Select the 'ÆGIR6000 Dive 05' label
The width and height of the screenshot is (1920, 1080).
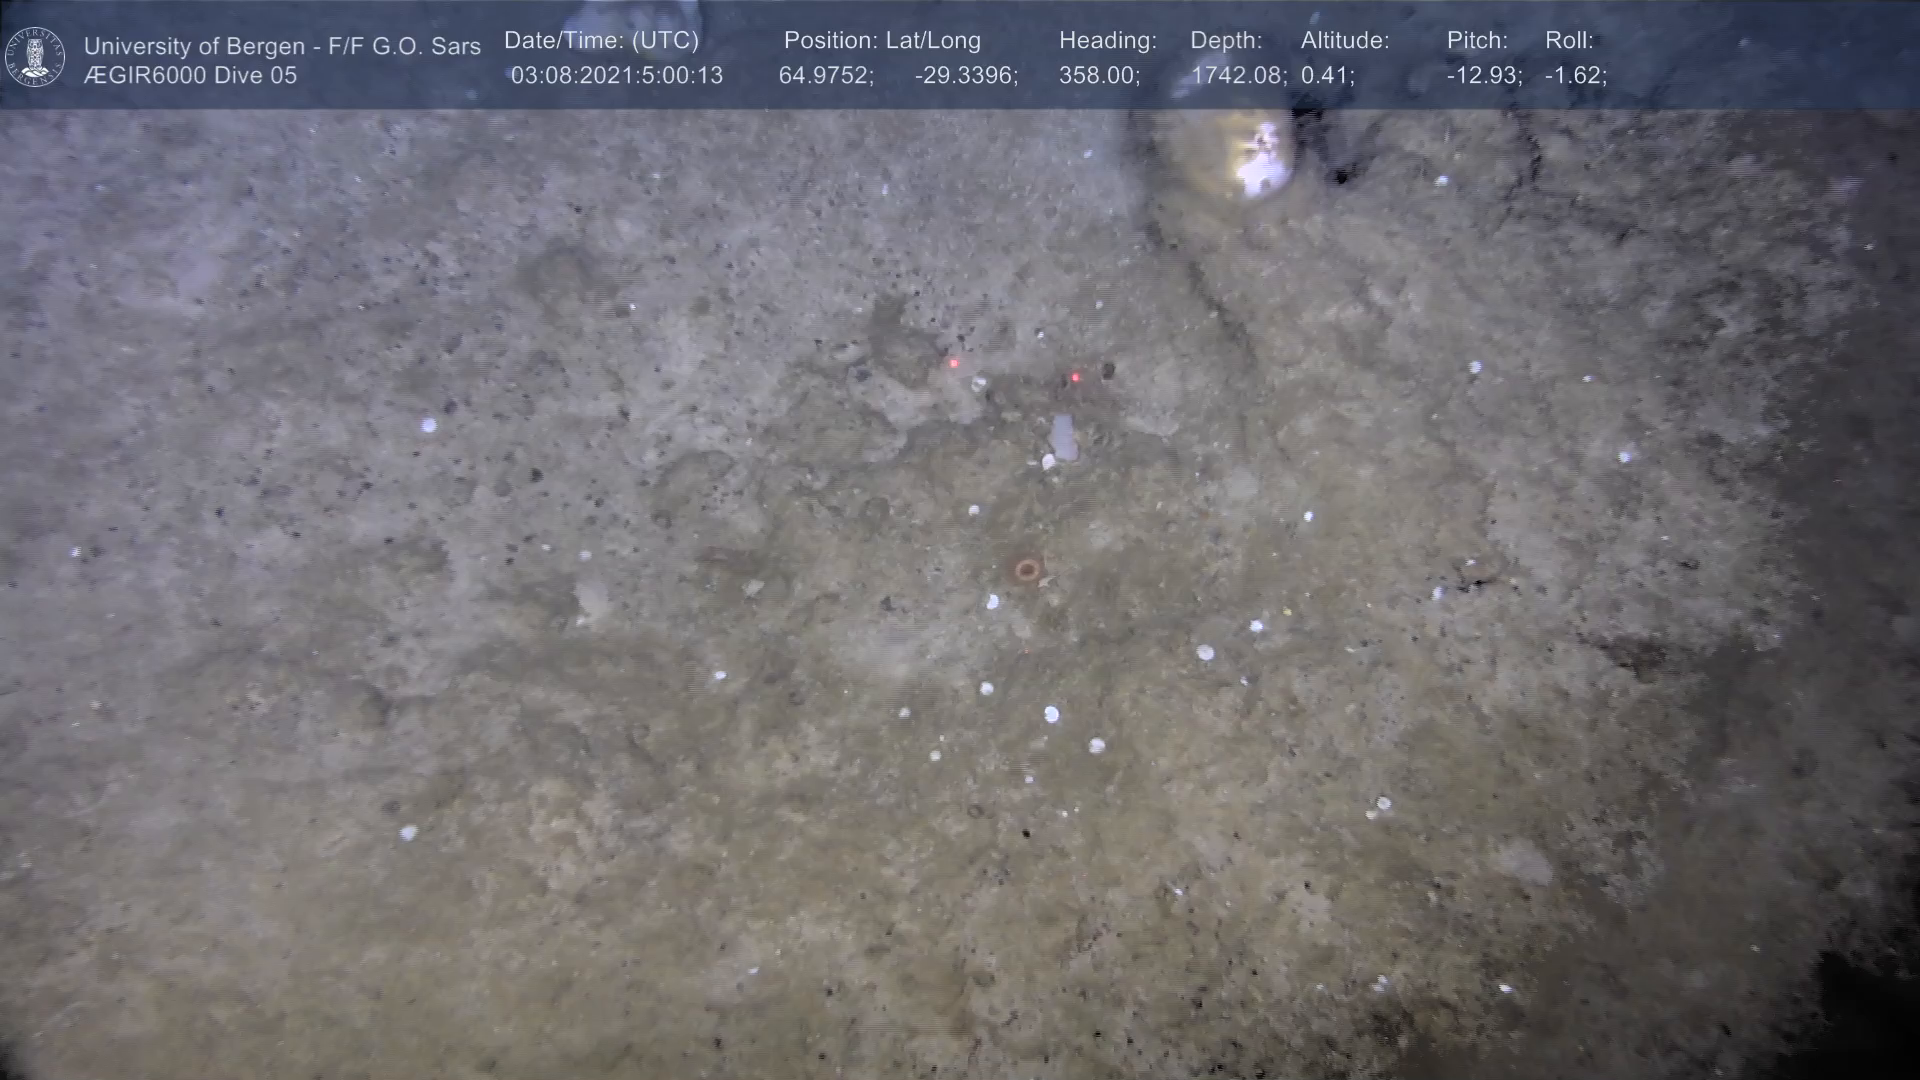(190, 76)
